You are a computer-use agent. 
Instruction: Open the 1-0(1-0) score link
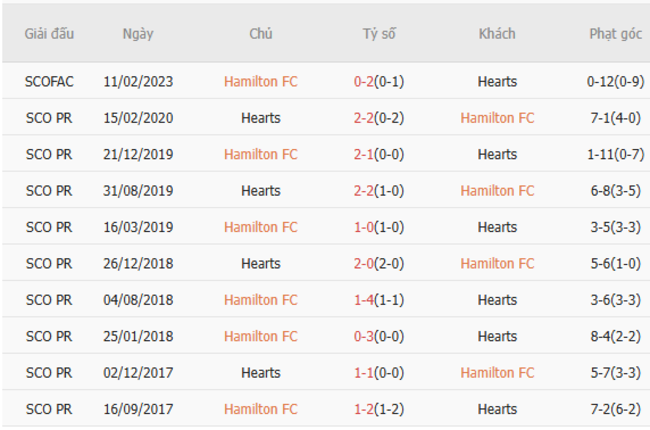coord(379,227)
